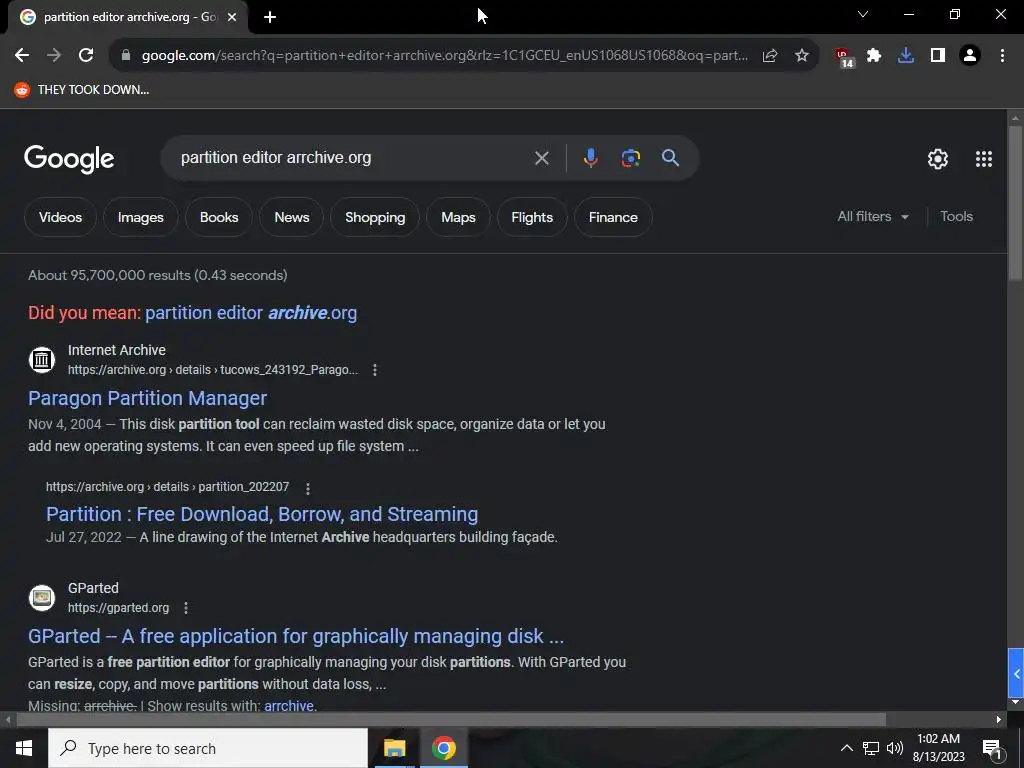The height and width of the screenshot is (768, 1024).
Task: Open File Explorer from taskbar
Action: click(394, 748)
